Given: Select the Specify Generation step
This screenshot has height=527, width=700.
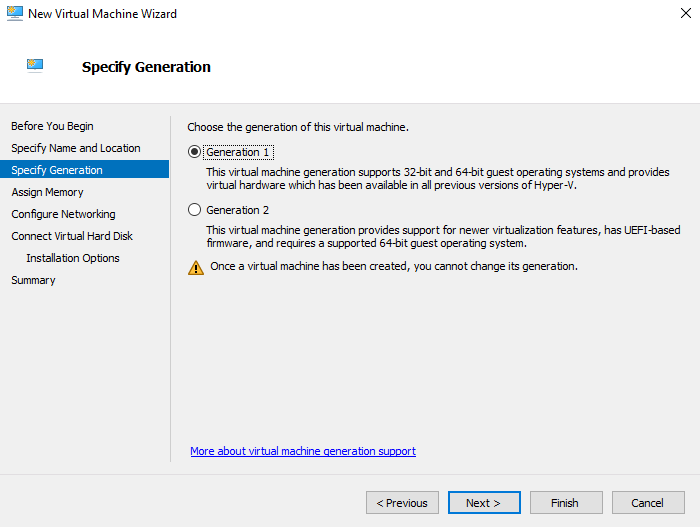Looking at the screenshot, I should [57, 170].
